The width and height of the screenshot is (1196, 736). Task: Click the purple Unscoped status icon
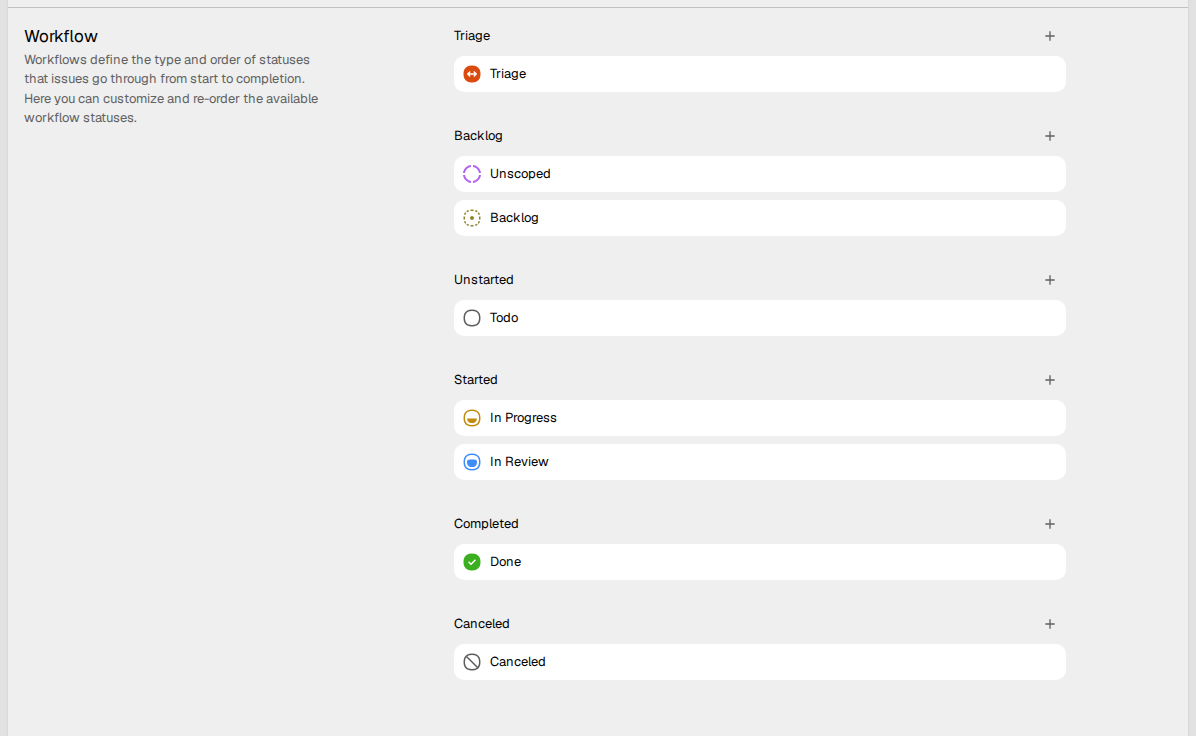point(472,174)
